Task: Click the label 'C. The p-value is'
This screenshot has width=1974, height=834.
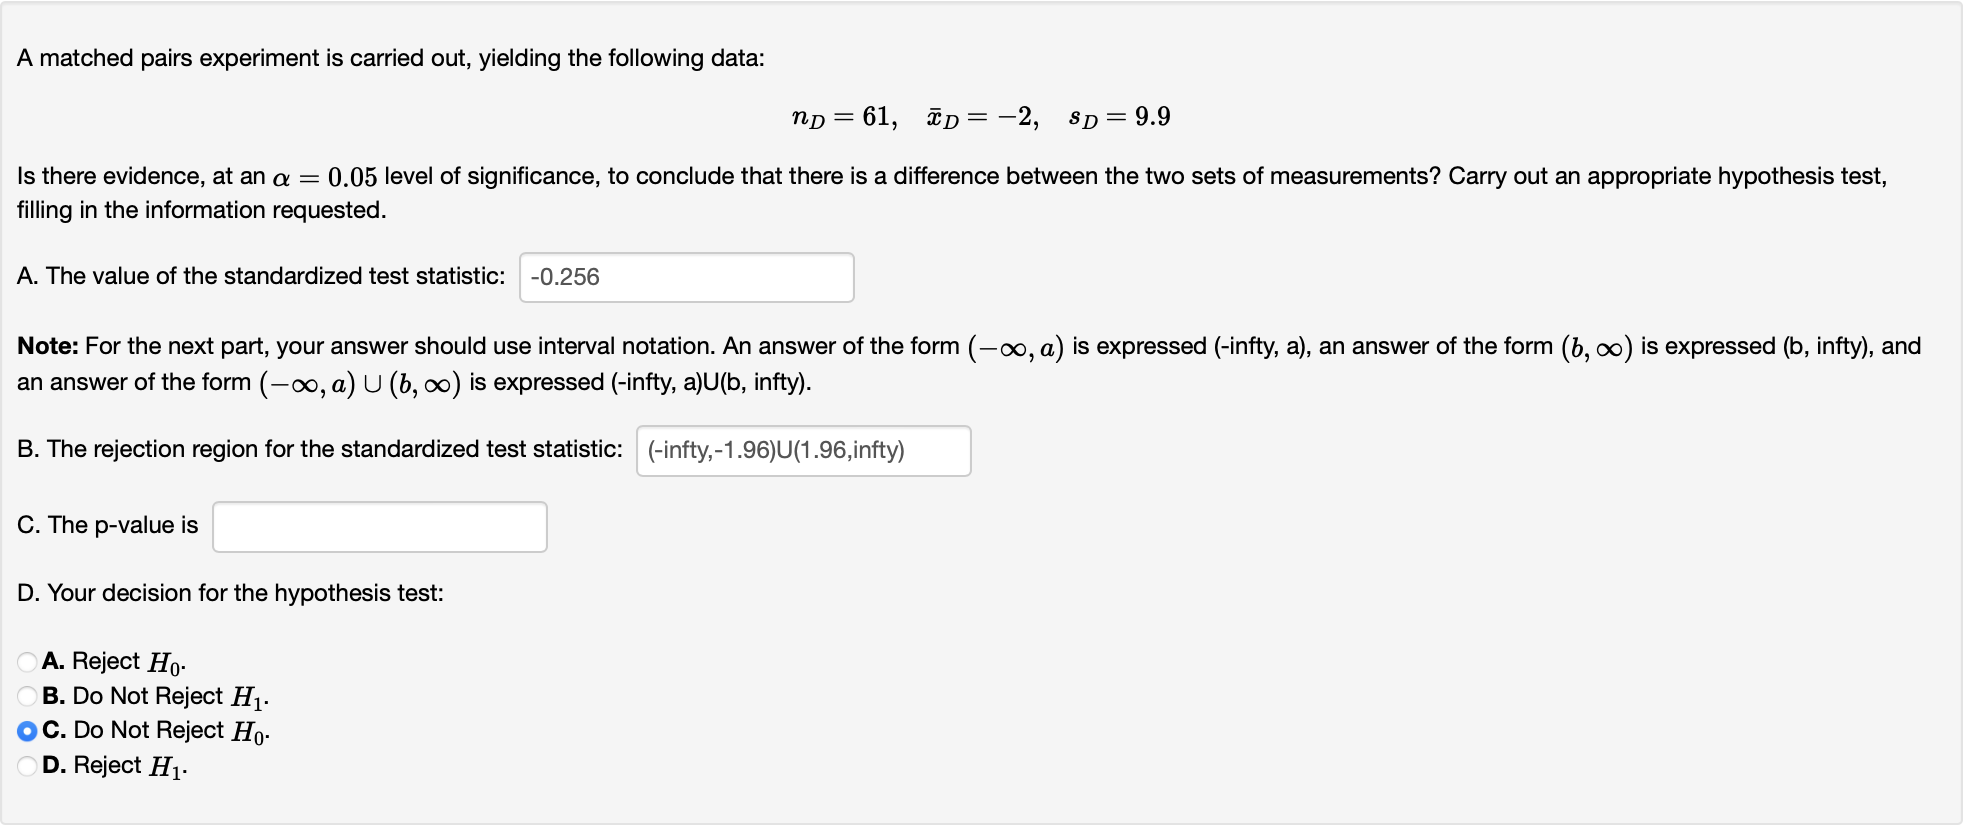Action: pyautogui.click(x=107, y=525)
